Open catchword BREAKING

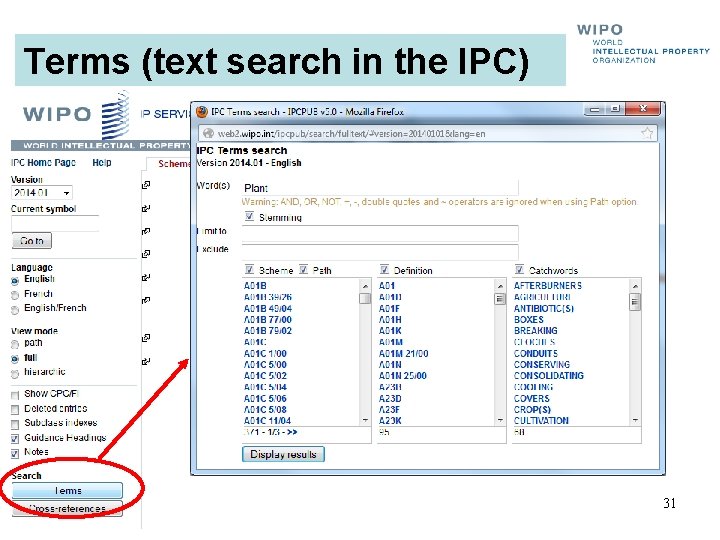[x=535, y=331]
